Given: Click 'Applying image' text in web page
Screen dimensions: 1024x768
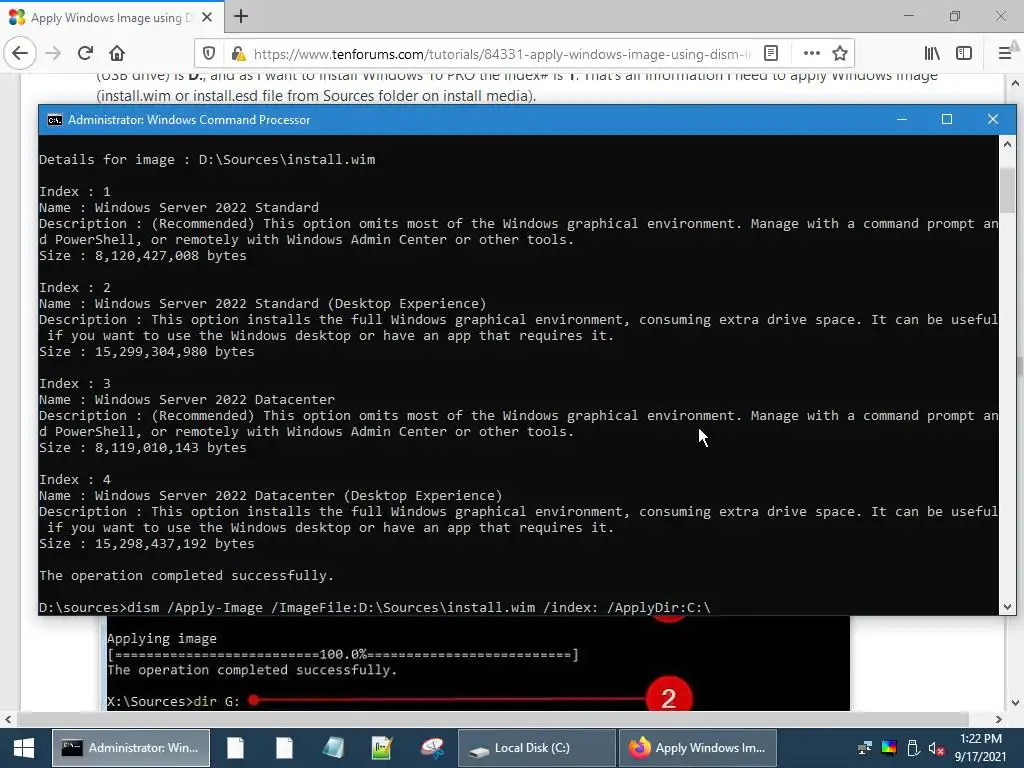Looking at the screenshot, I should point(161,639).
